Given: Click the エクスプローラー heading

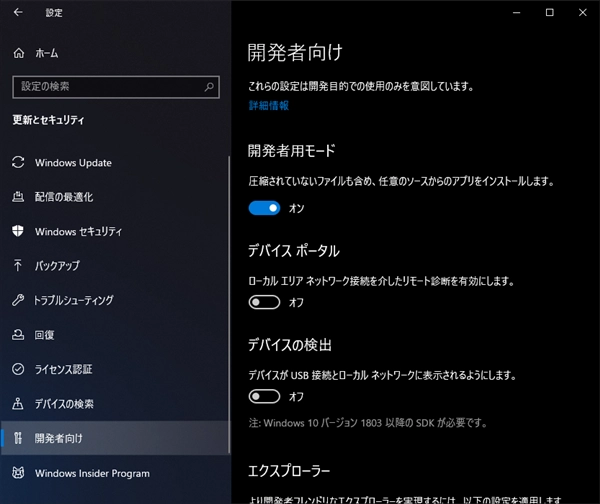Looking at the screenshot, I should coord(289,471).
